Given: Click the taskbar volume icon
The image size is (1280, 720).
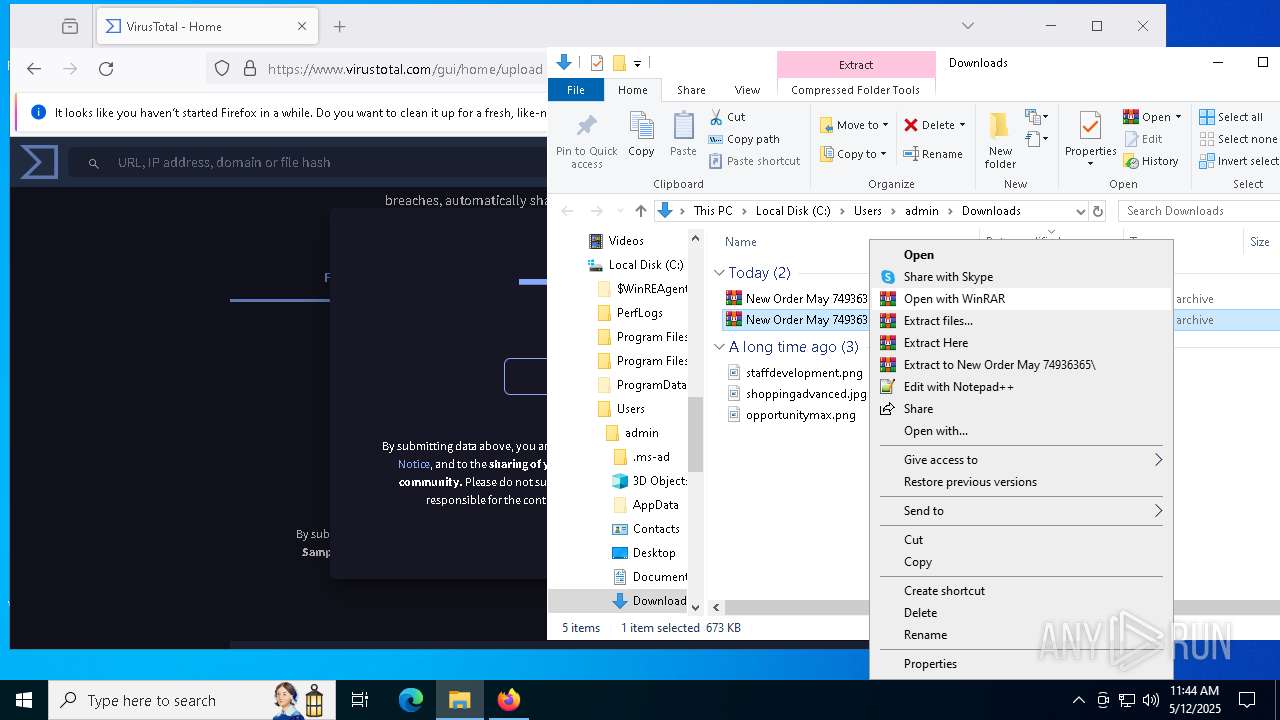Looking at the screenshot, I should coord(1151,700).
